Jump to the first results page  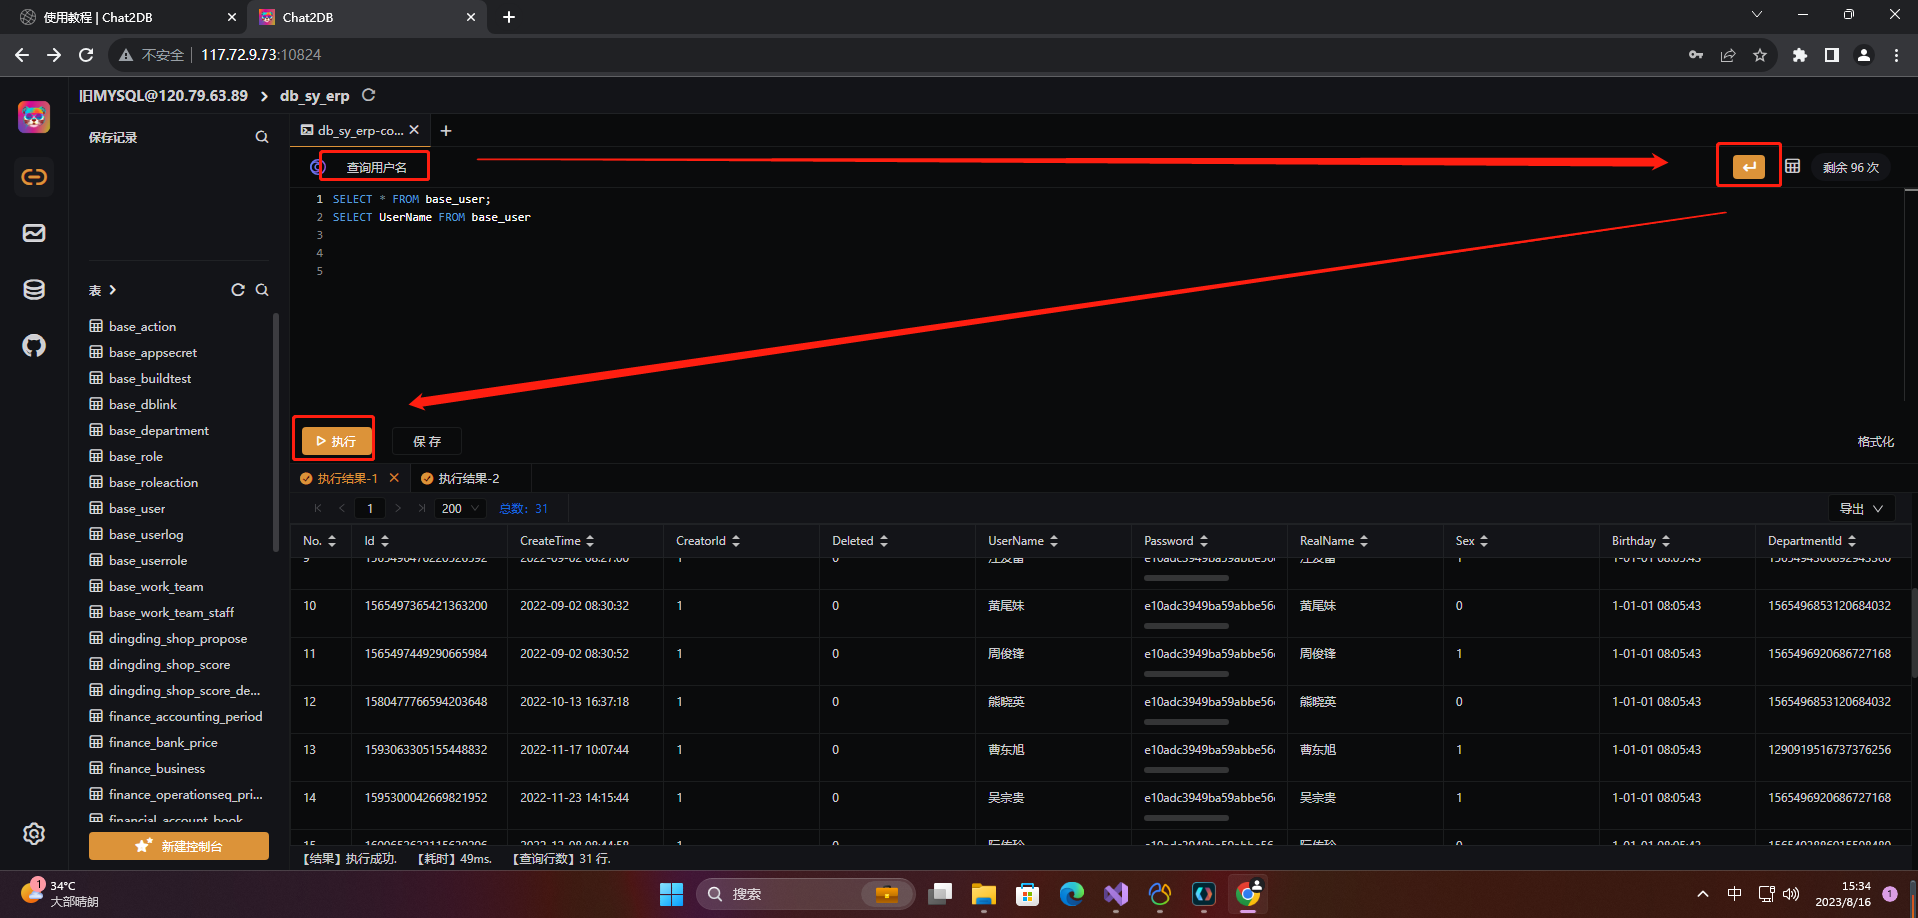pos(318,508)
